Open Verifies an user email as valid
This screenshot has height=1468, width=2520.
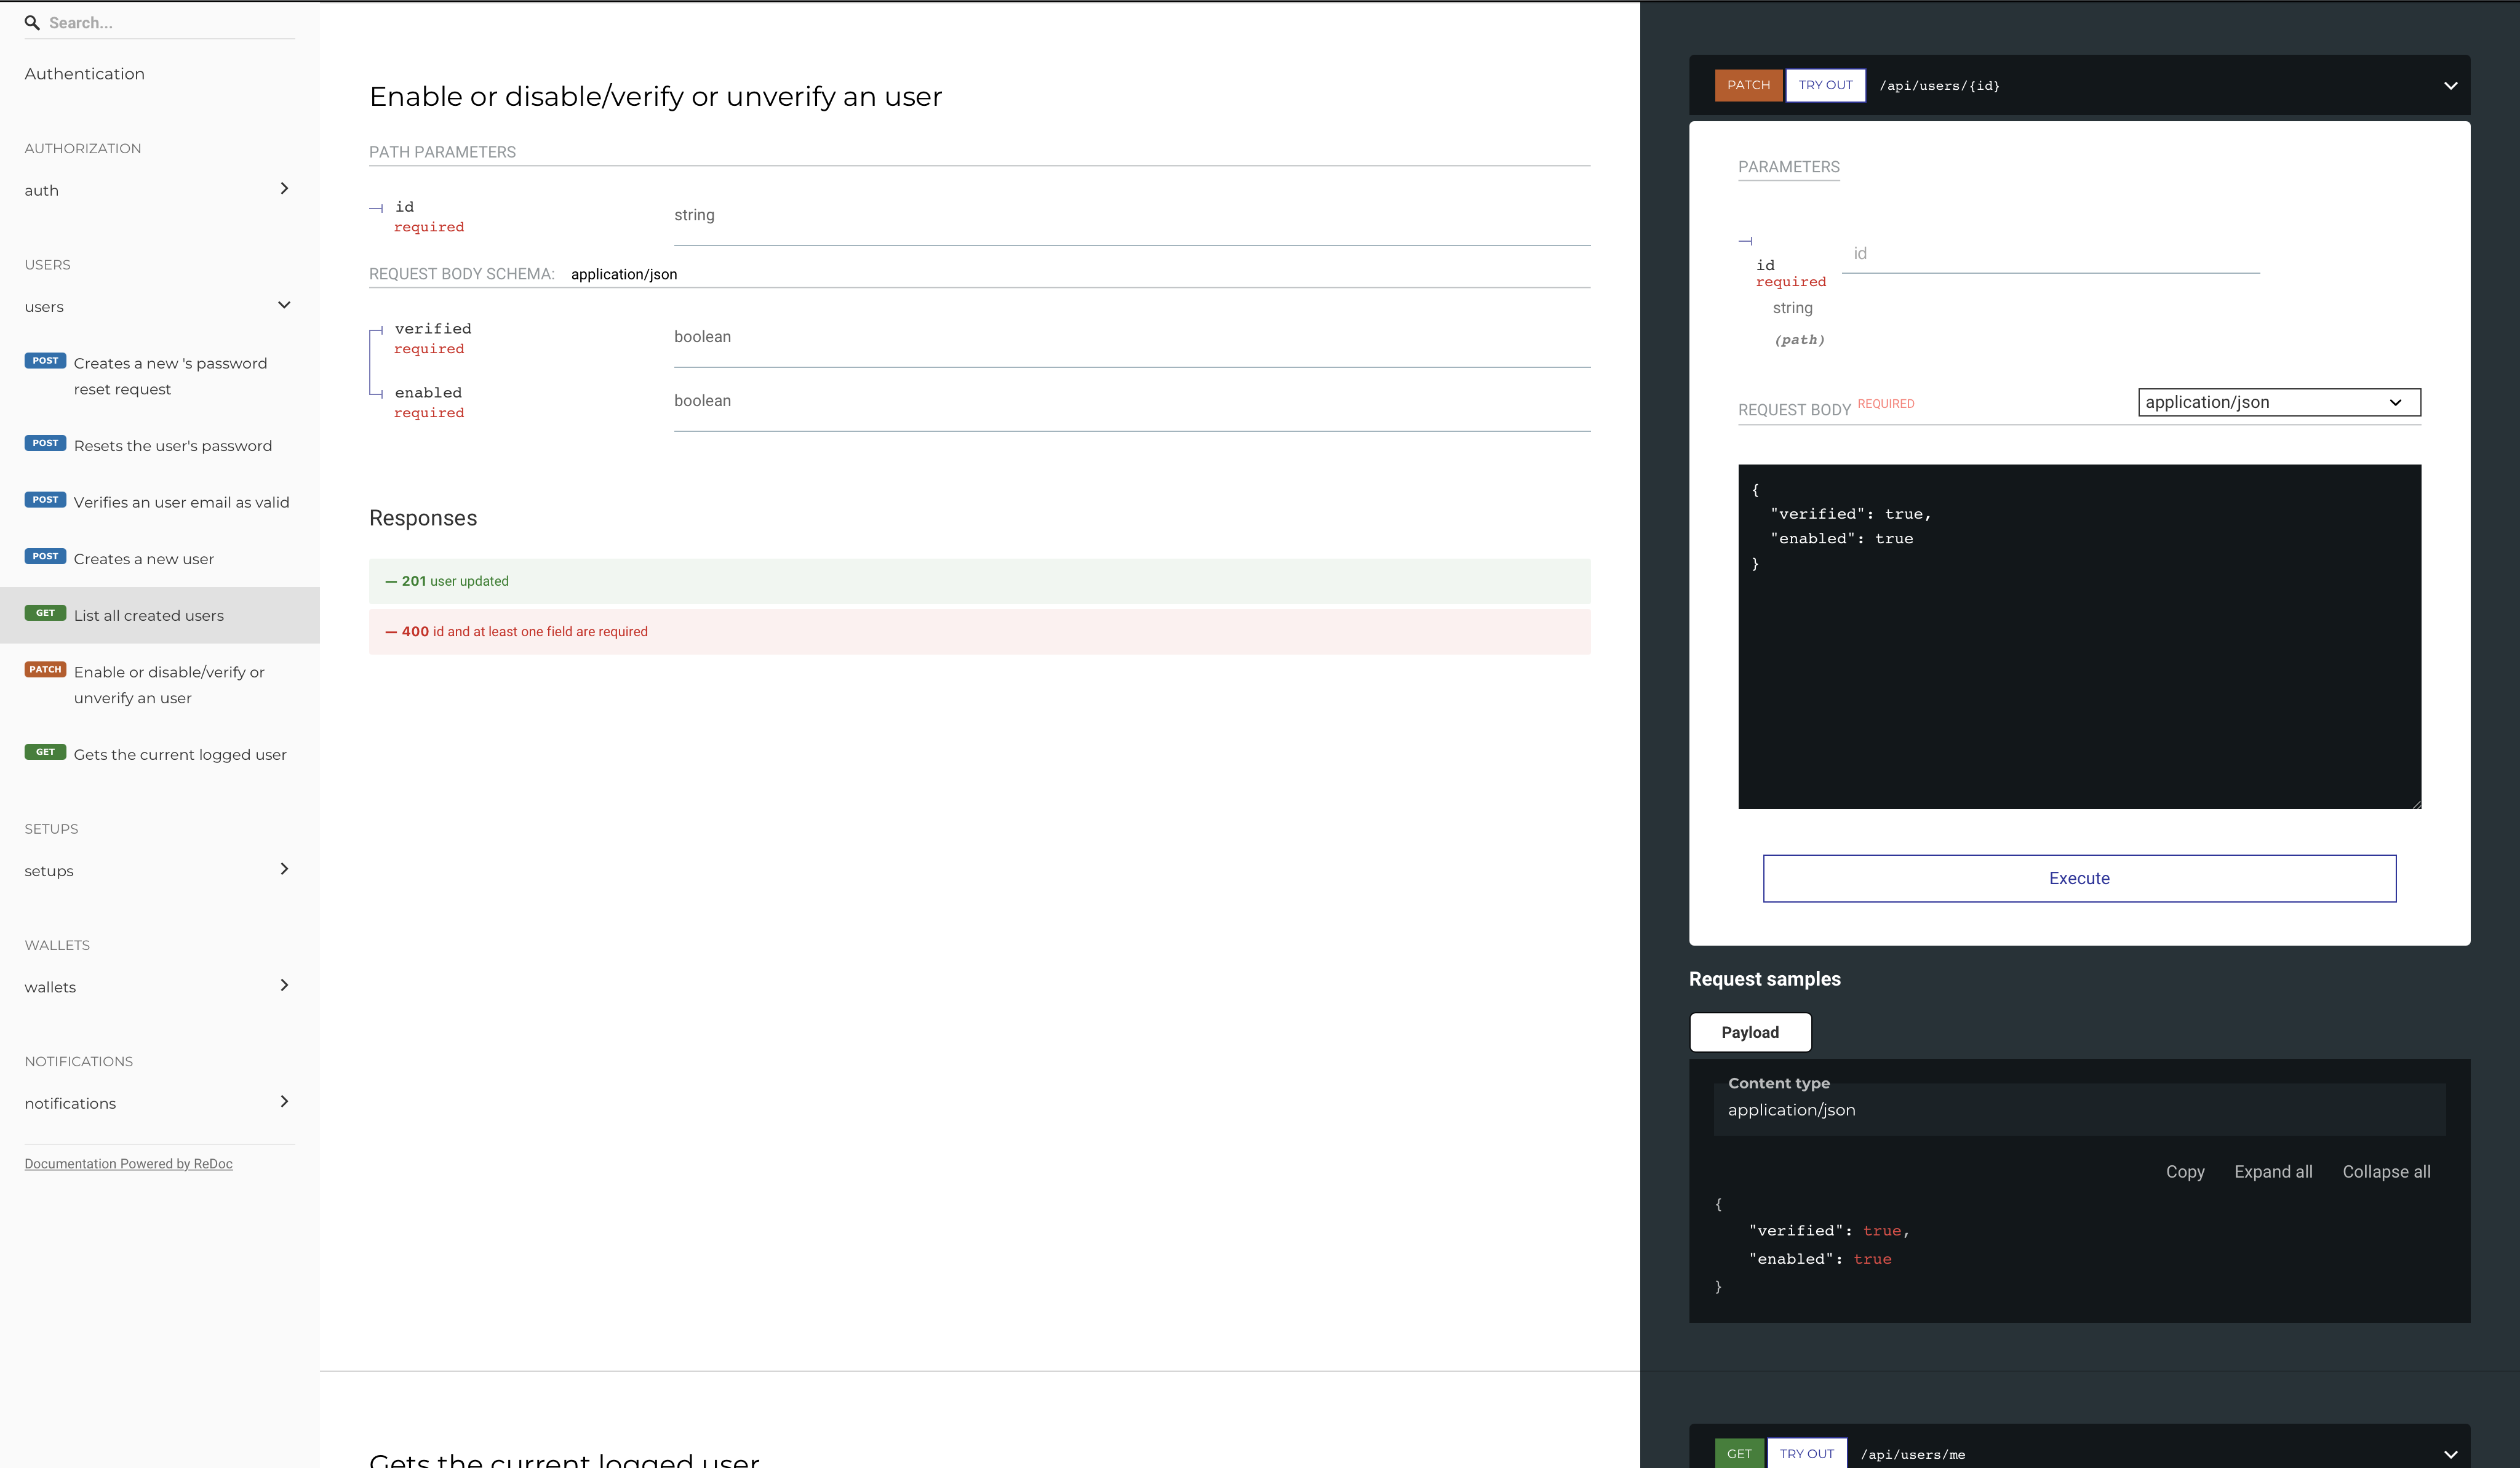[x=181, y=502]
